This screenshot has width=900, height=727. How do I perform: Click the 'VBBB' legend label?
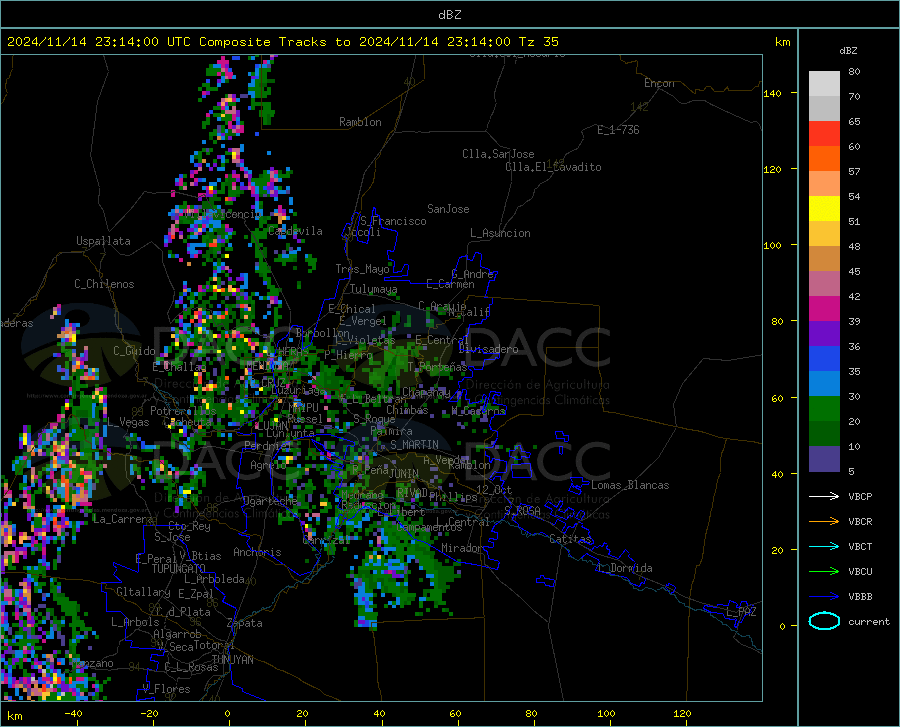860,597
